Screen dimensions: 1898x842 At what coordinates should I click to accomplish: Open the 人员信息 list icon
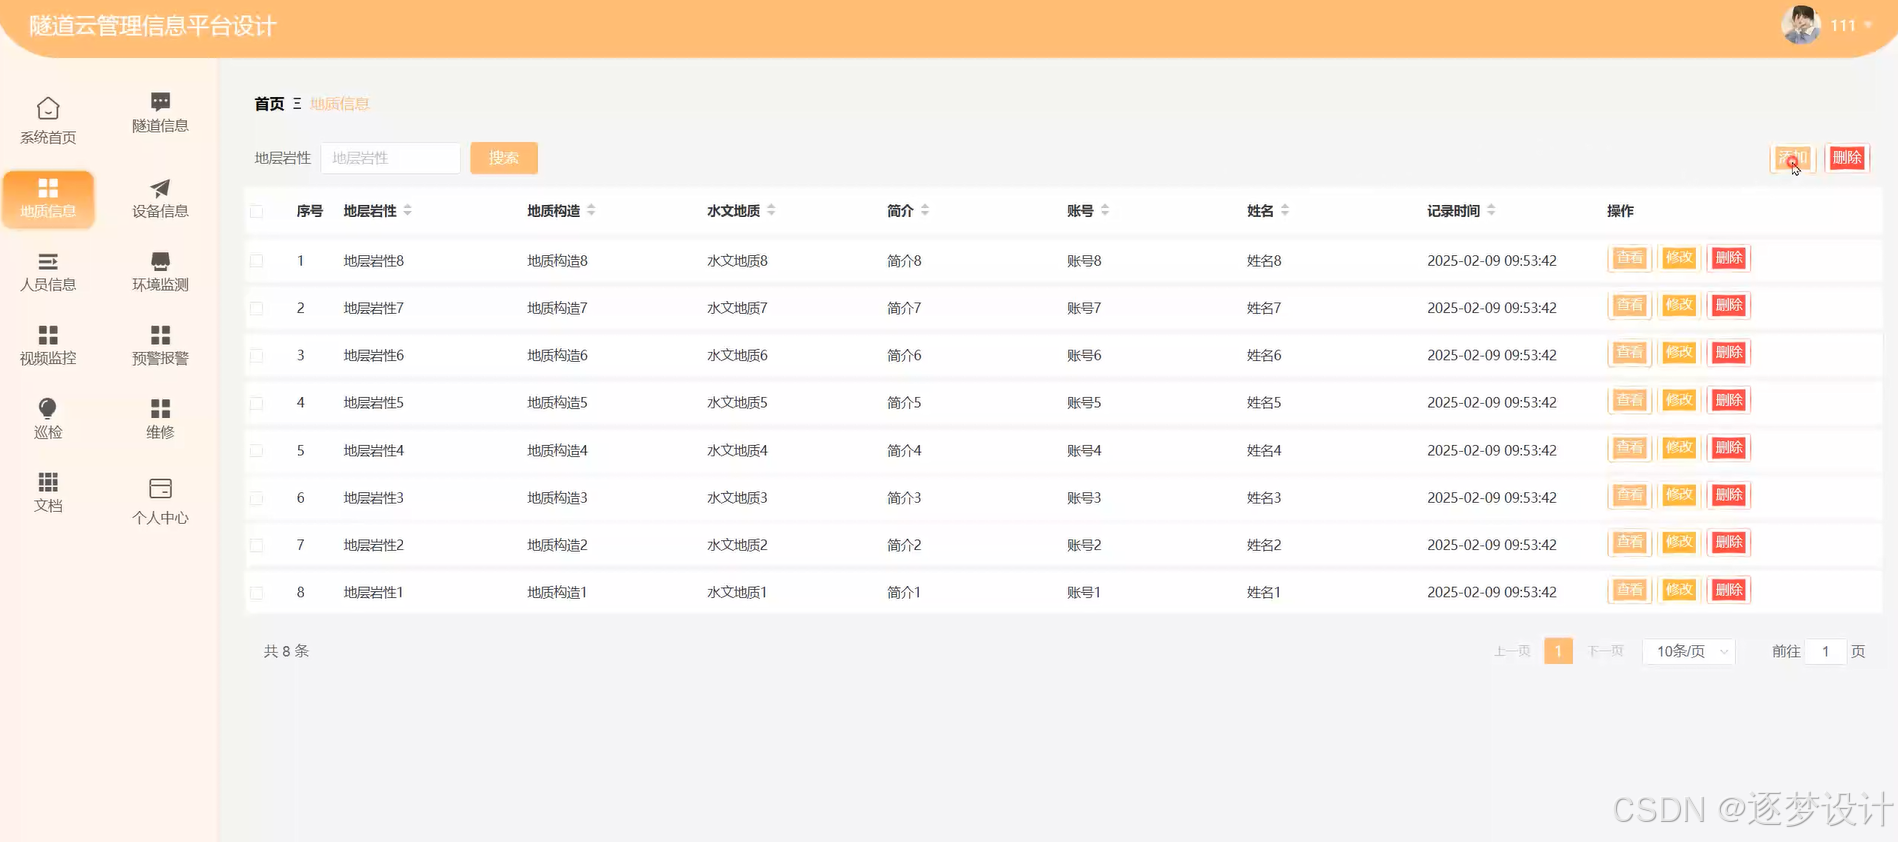[48, 262]
